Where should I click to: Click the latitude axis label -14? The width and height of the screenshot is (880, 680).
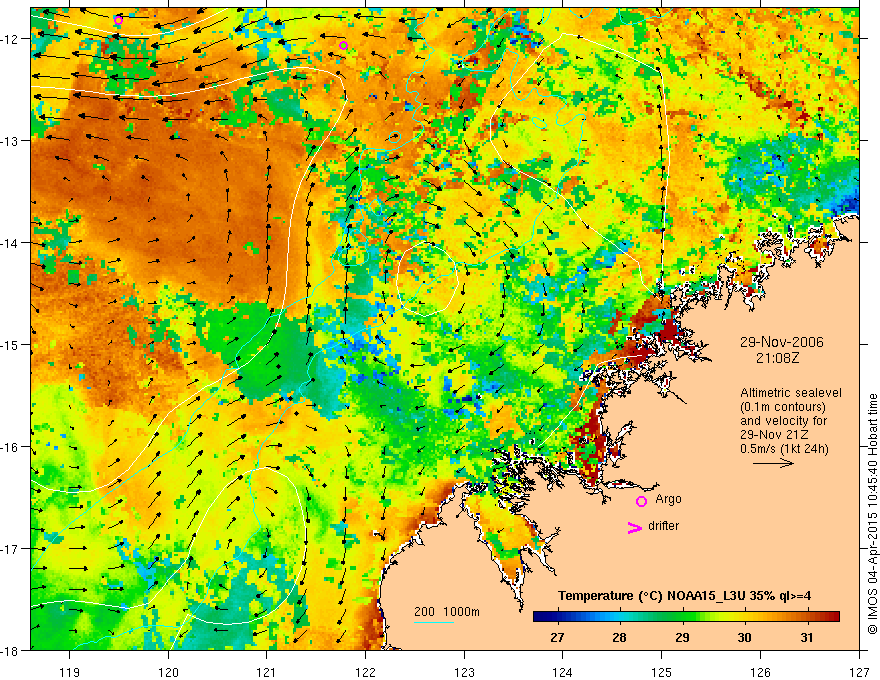[11, 243]
